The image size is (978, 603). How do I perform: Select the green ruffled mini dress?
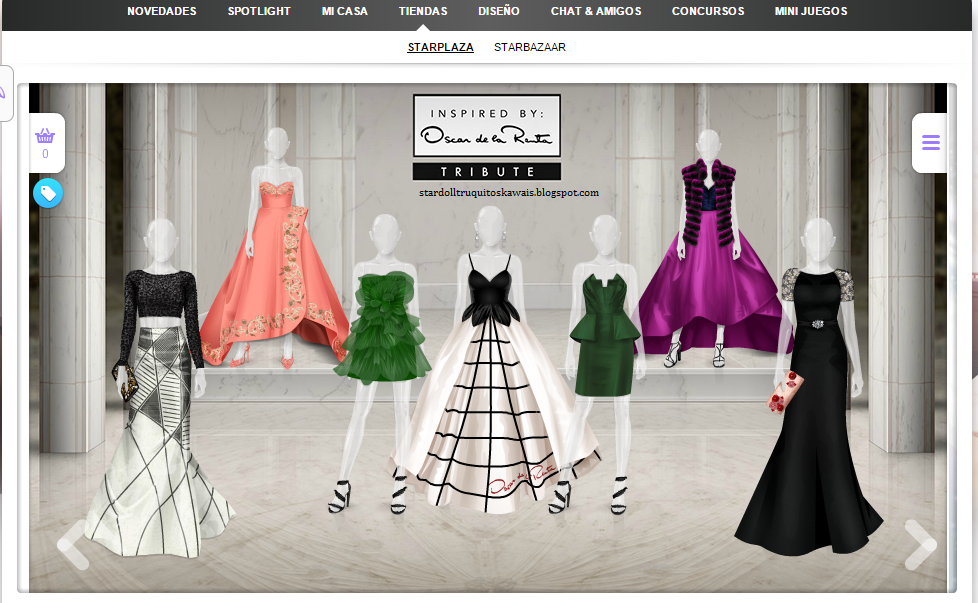click(x=382, y=326)
